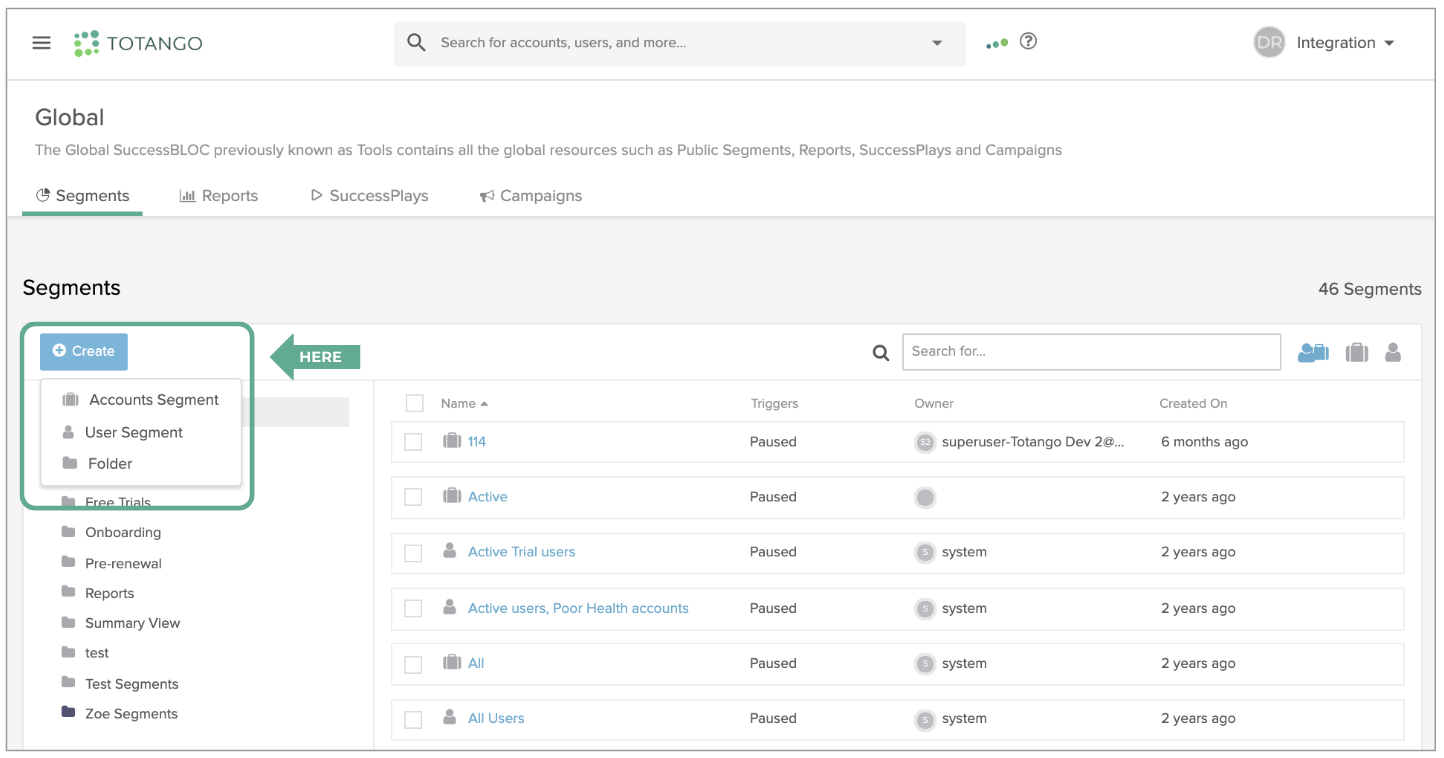1444x758 pixels.
Task: Click the Totango logo
Action: (138, 43)
